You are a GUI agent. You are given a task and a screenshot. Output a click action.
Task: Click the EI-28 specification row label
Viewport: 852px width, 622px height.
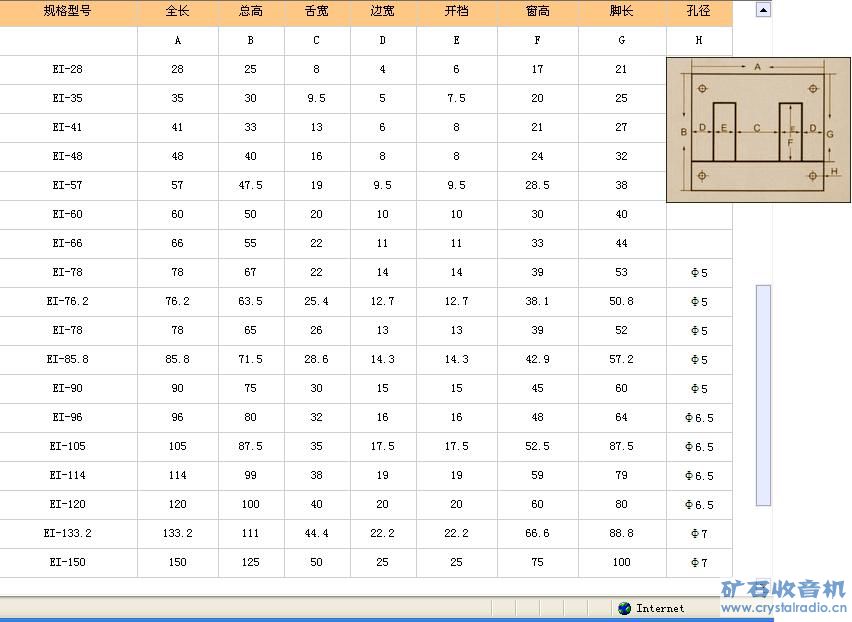pyautogui.click(x=69, y=70)
